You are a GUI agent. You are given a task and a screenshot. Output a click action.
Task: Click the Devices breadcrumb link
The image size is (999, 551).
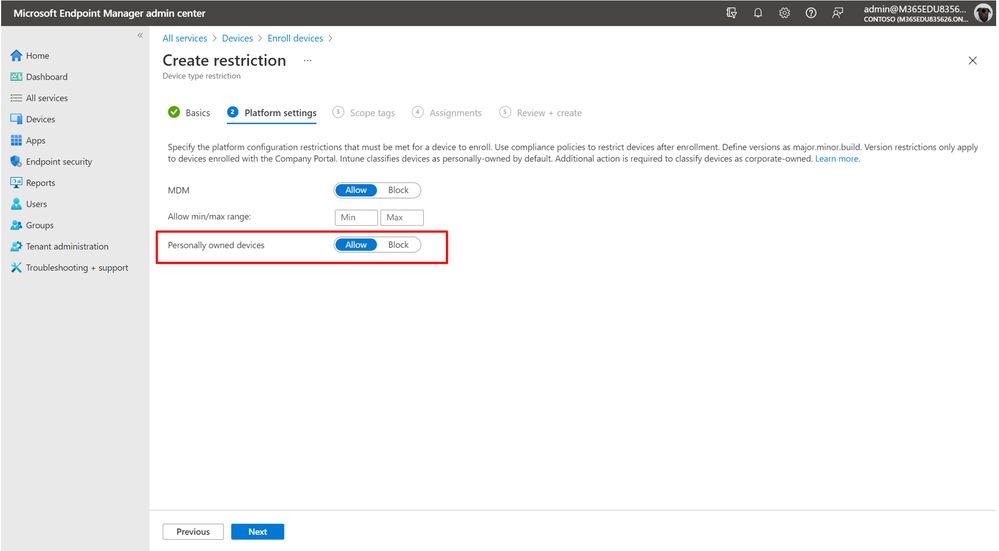click(x=238, y=38)
